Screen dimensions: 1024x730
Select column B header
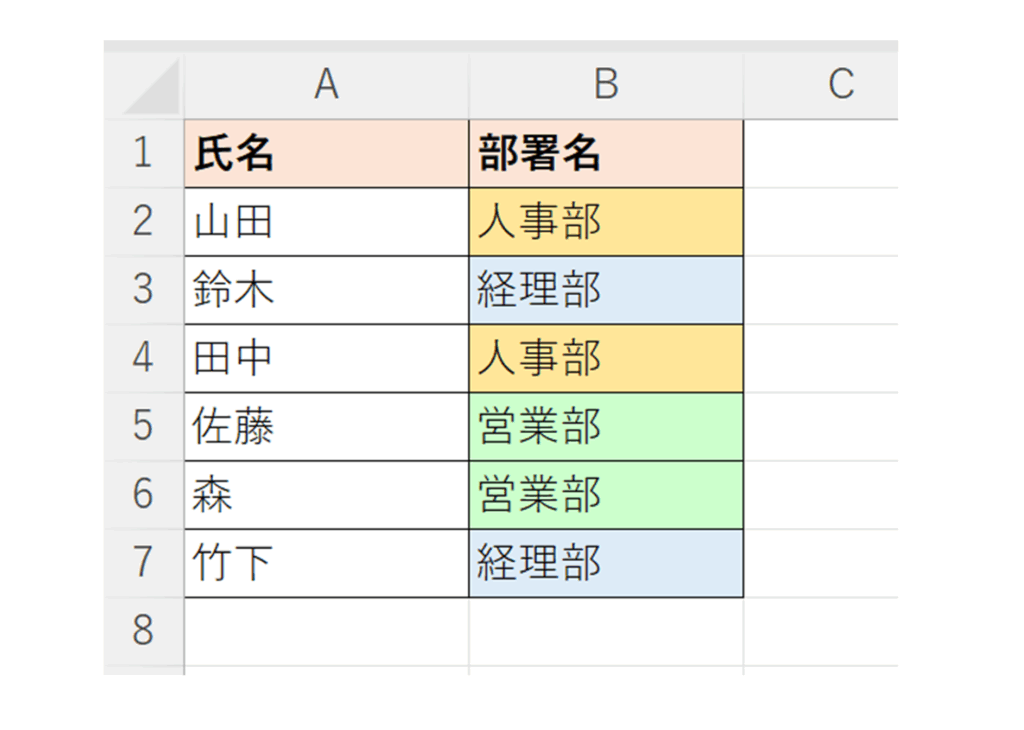[606, 85]
